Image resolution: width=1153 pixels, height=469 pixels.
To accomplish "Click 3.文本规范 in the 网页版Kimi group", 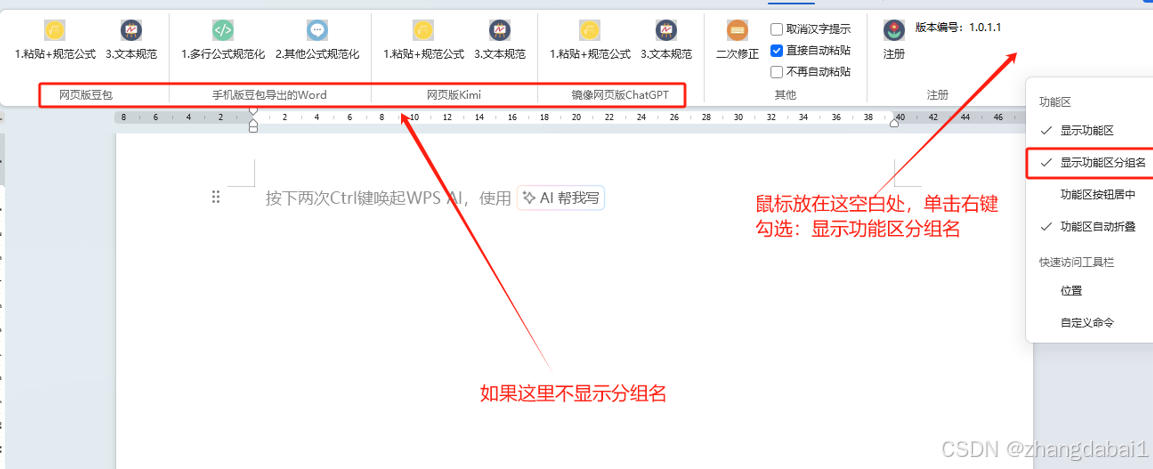I will (x=499, y=40).
